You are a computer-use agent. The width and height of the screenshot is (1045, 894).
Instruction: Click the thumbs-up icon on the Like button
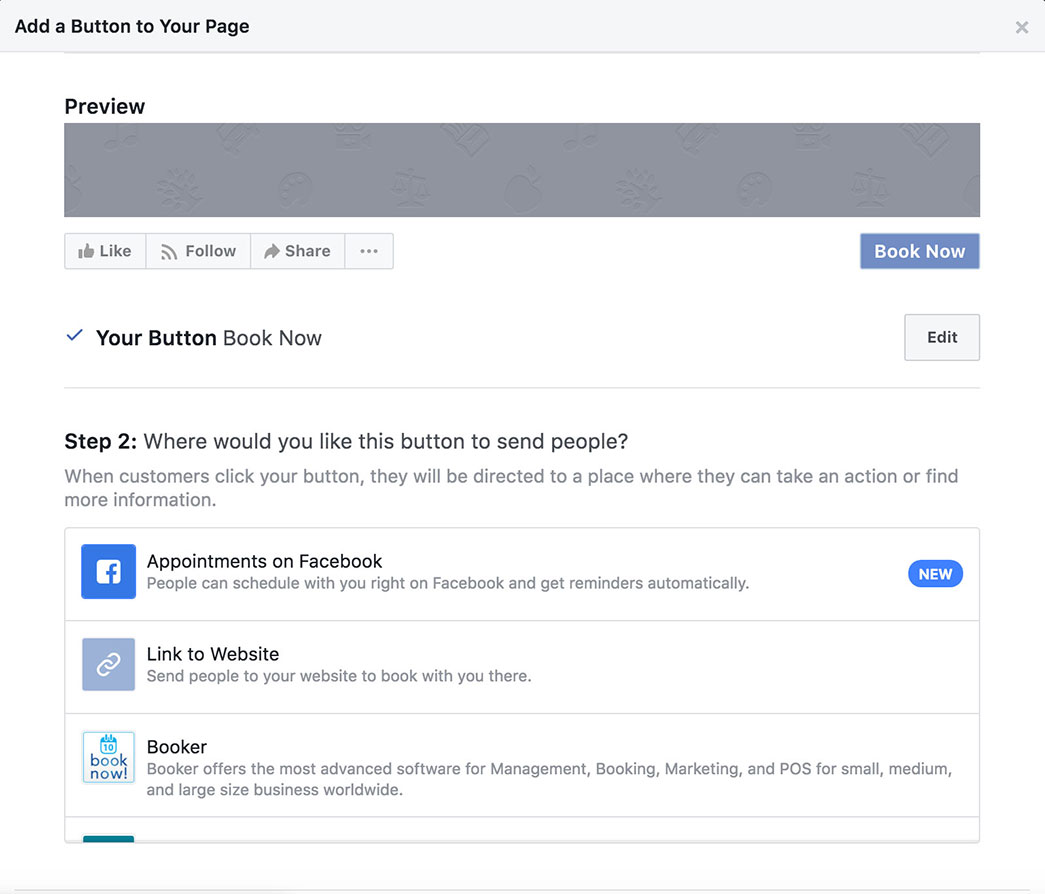pos(86,251)
